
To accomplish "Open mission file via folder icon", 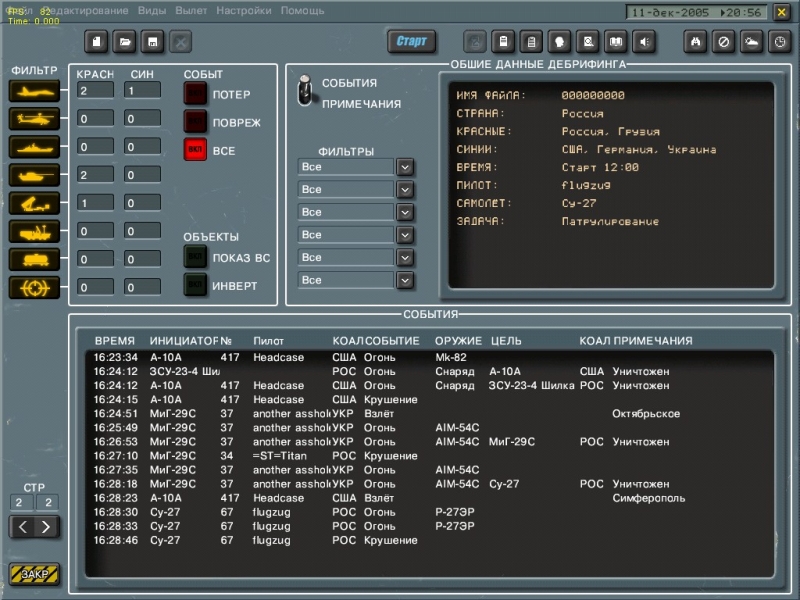I will pos(124,42).
